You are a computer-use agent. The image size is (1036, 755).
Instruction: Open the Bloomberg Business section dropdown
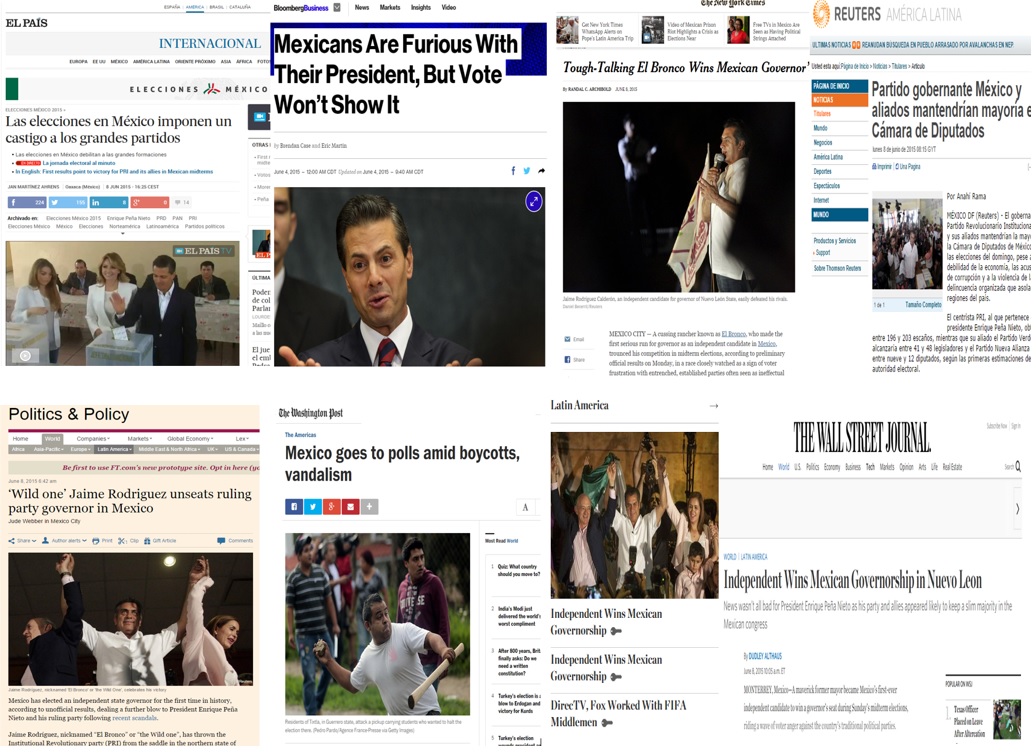337,7
